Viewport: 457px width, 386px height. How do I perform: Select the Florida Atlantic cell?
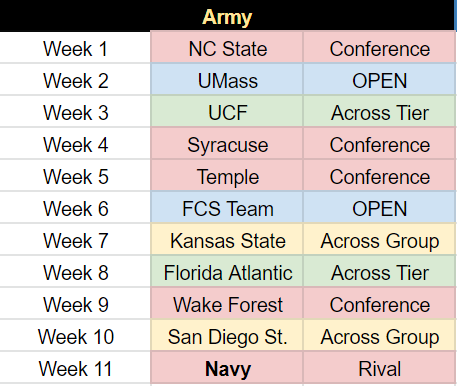[227, 271]
